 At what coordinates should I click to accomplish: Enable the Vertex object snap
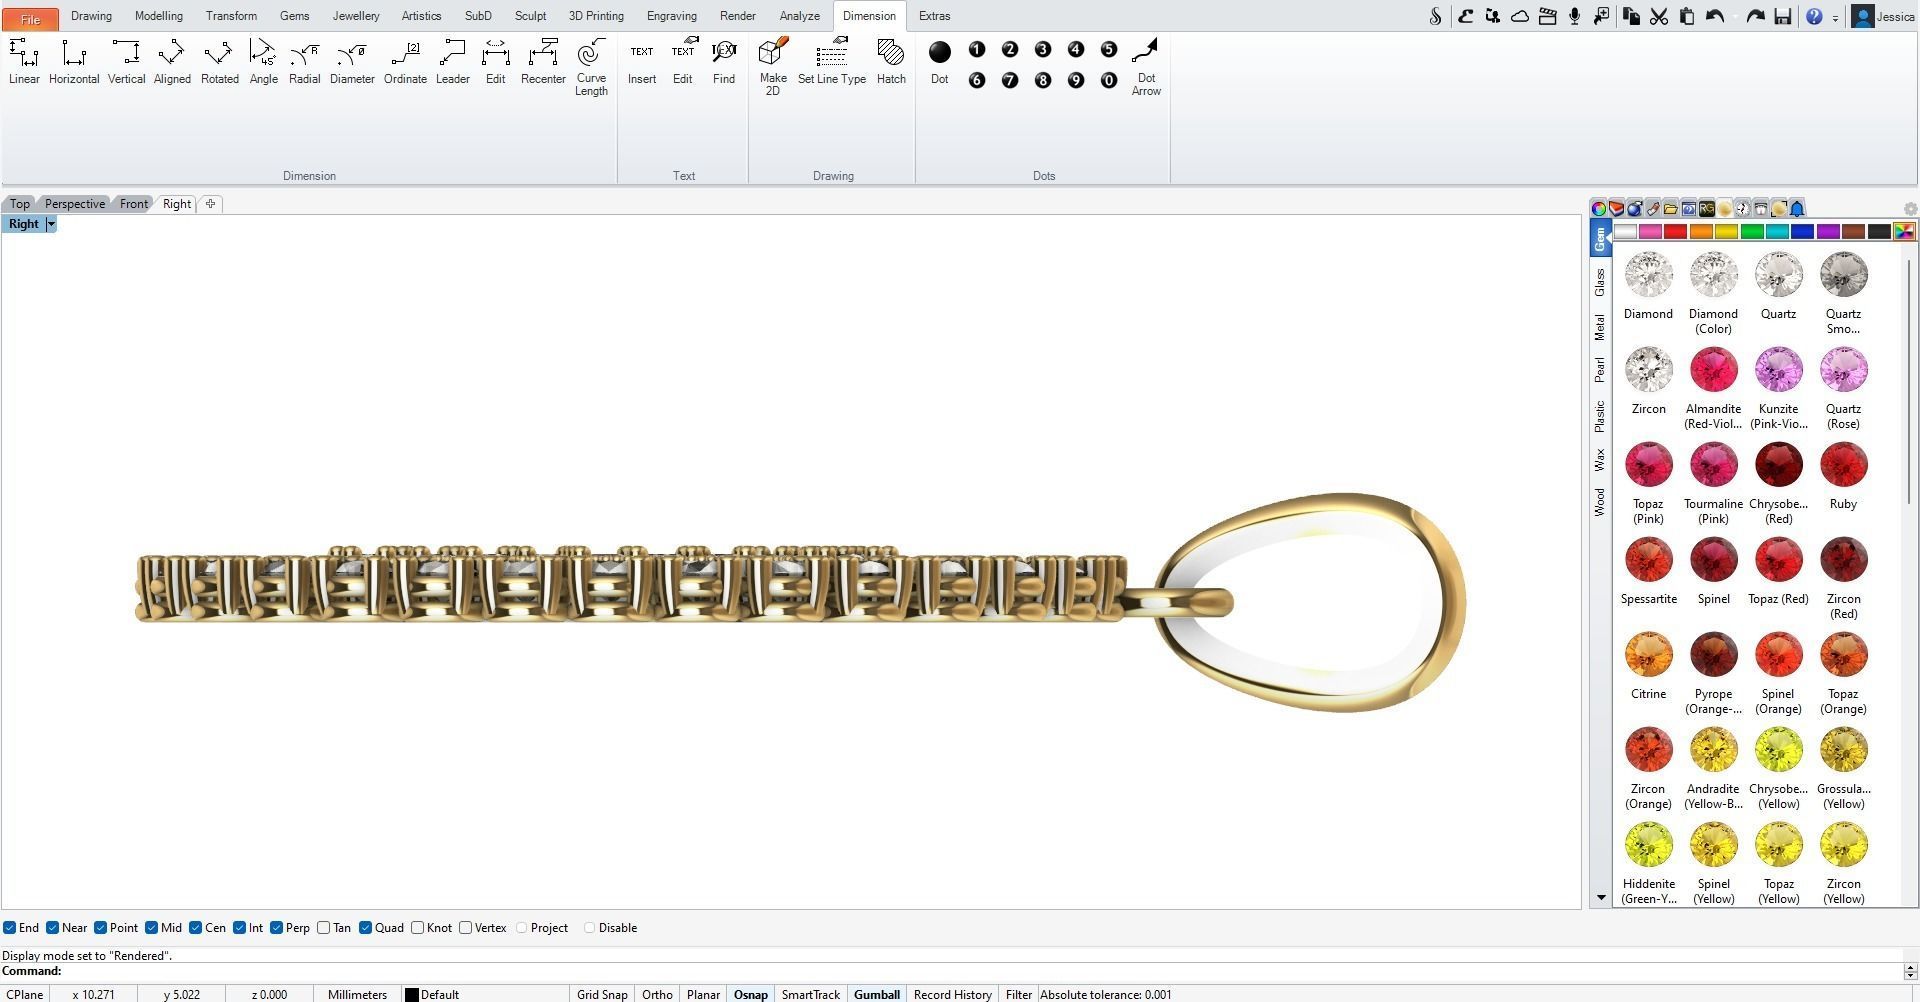click(x=466, y=928)
